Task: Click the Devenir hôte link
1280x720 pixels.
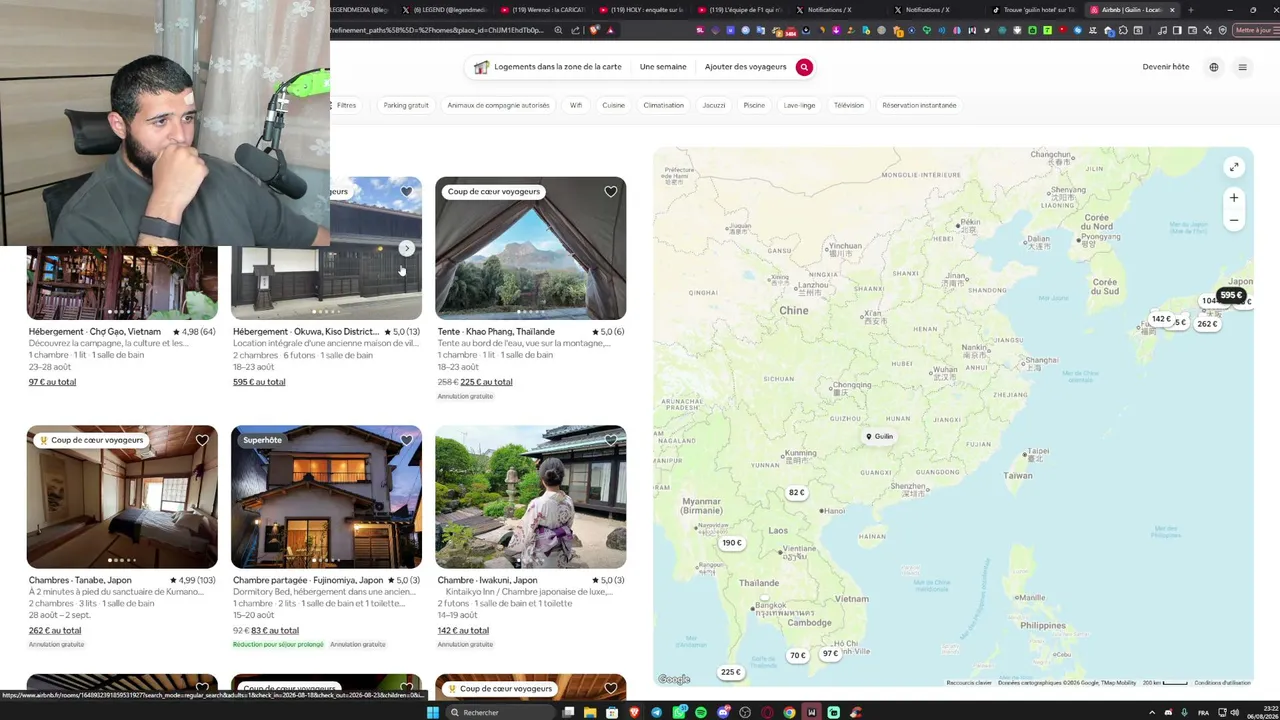Action: click(x=1166, y=67)
